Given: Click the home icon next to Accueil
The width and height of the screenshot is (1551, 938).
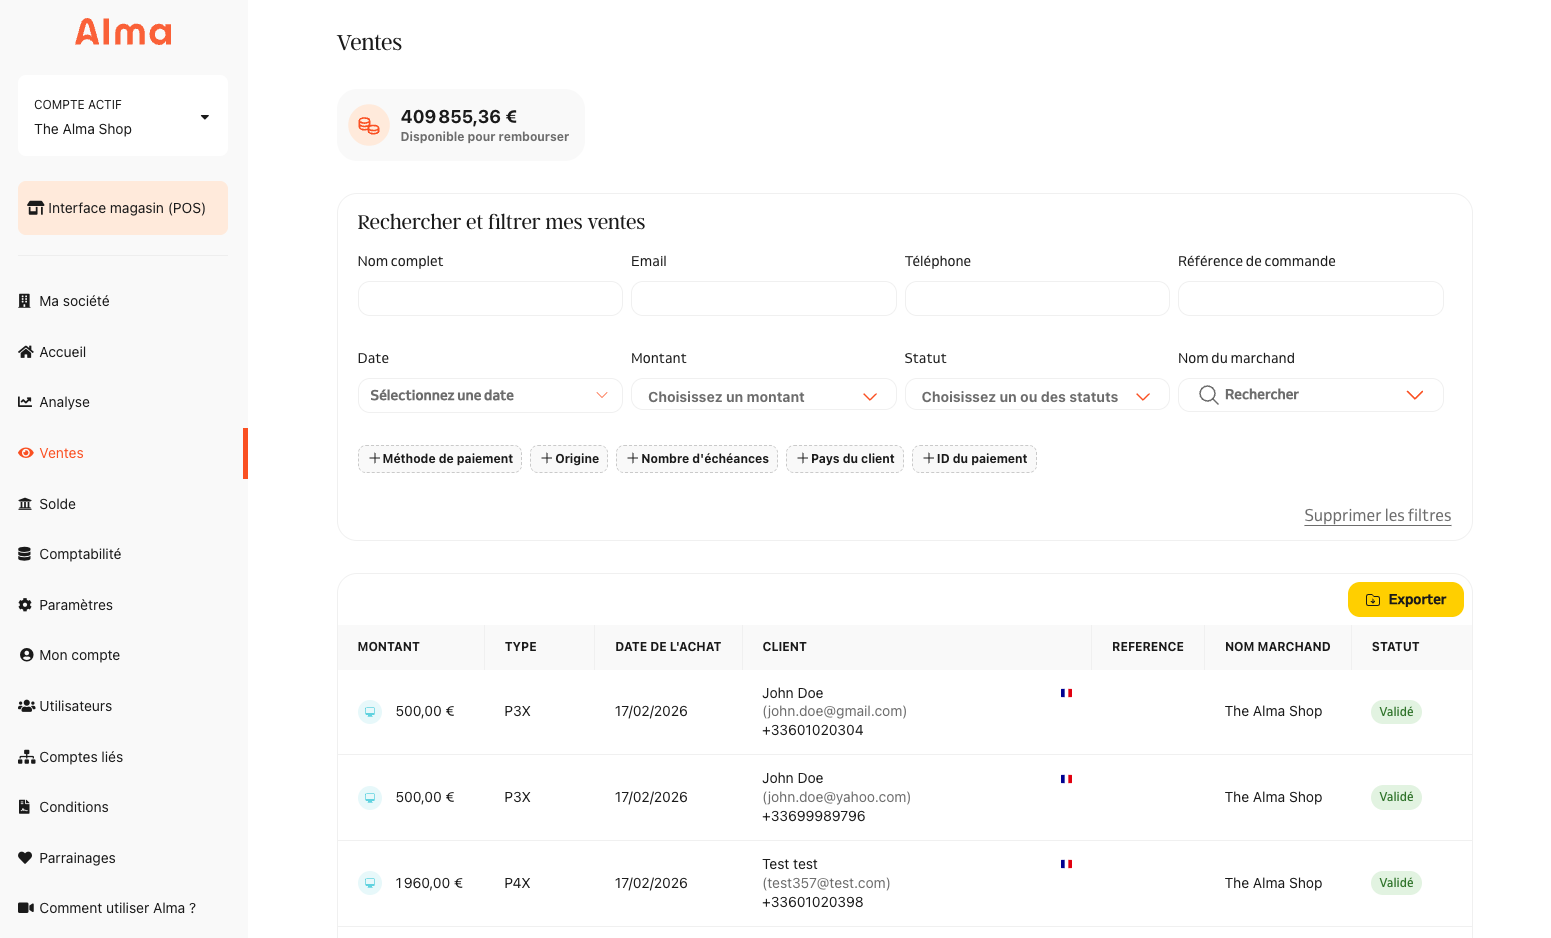Looking at the screenshot, I should click(25, 352).
